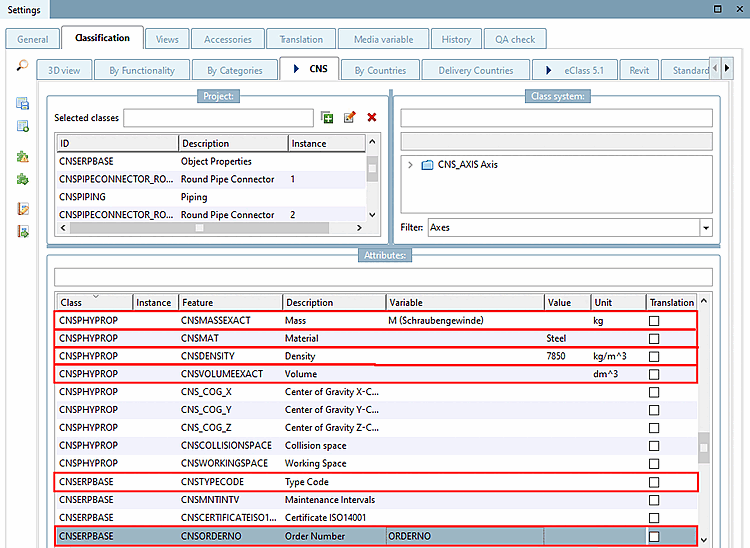Toggle Translation checkbox for CNSMASSEXACT row

click(x=654, y=321)
